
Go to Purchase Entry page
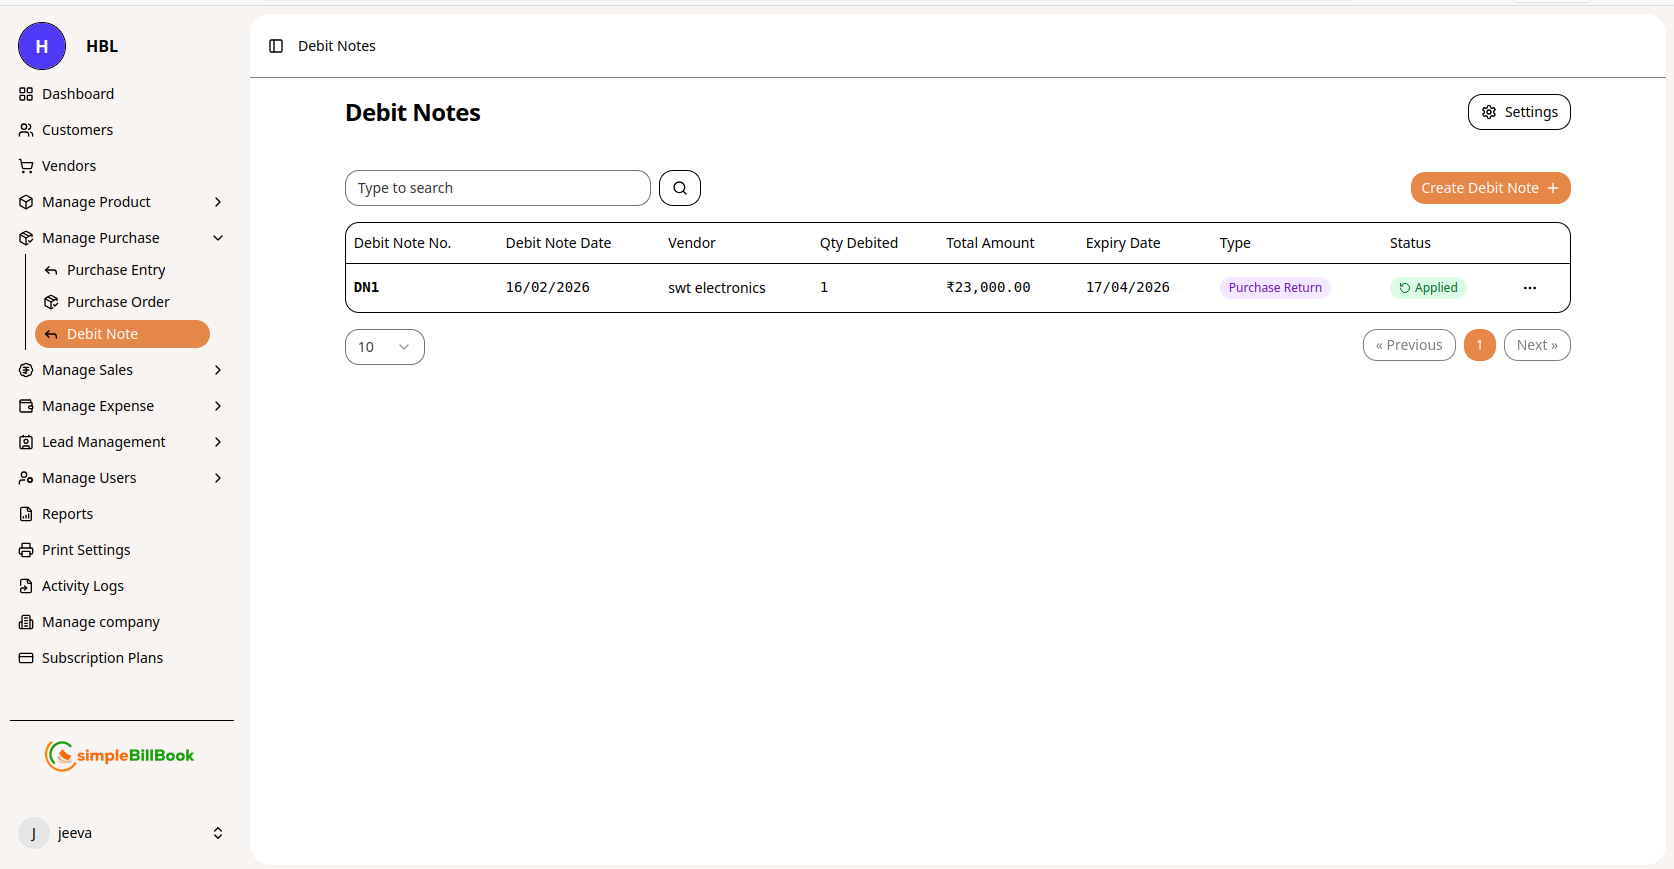click(116, 270)
